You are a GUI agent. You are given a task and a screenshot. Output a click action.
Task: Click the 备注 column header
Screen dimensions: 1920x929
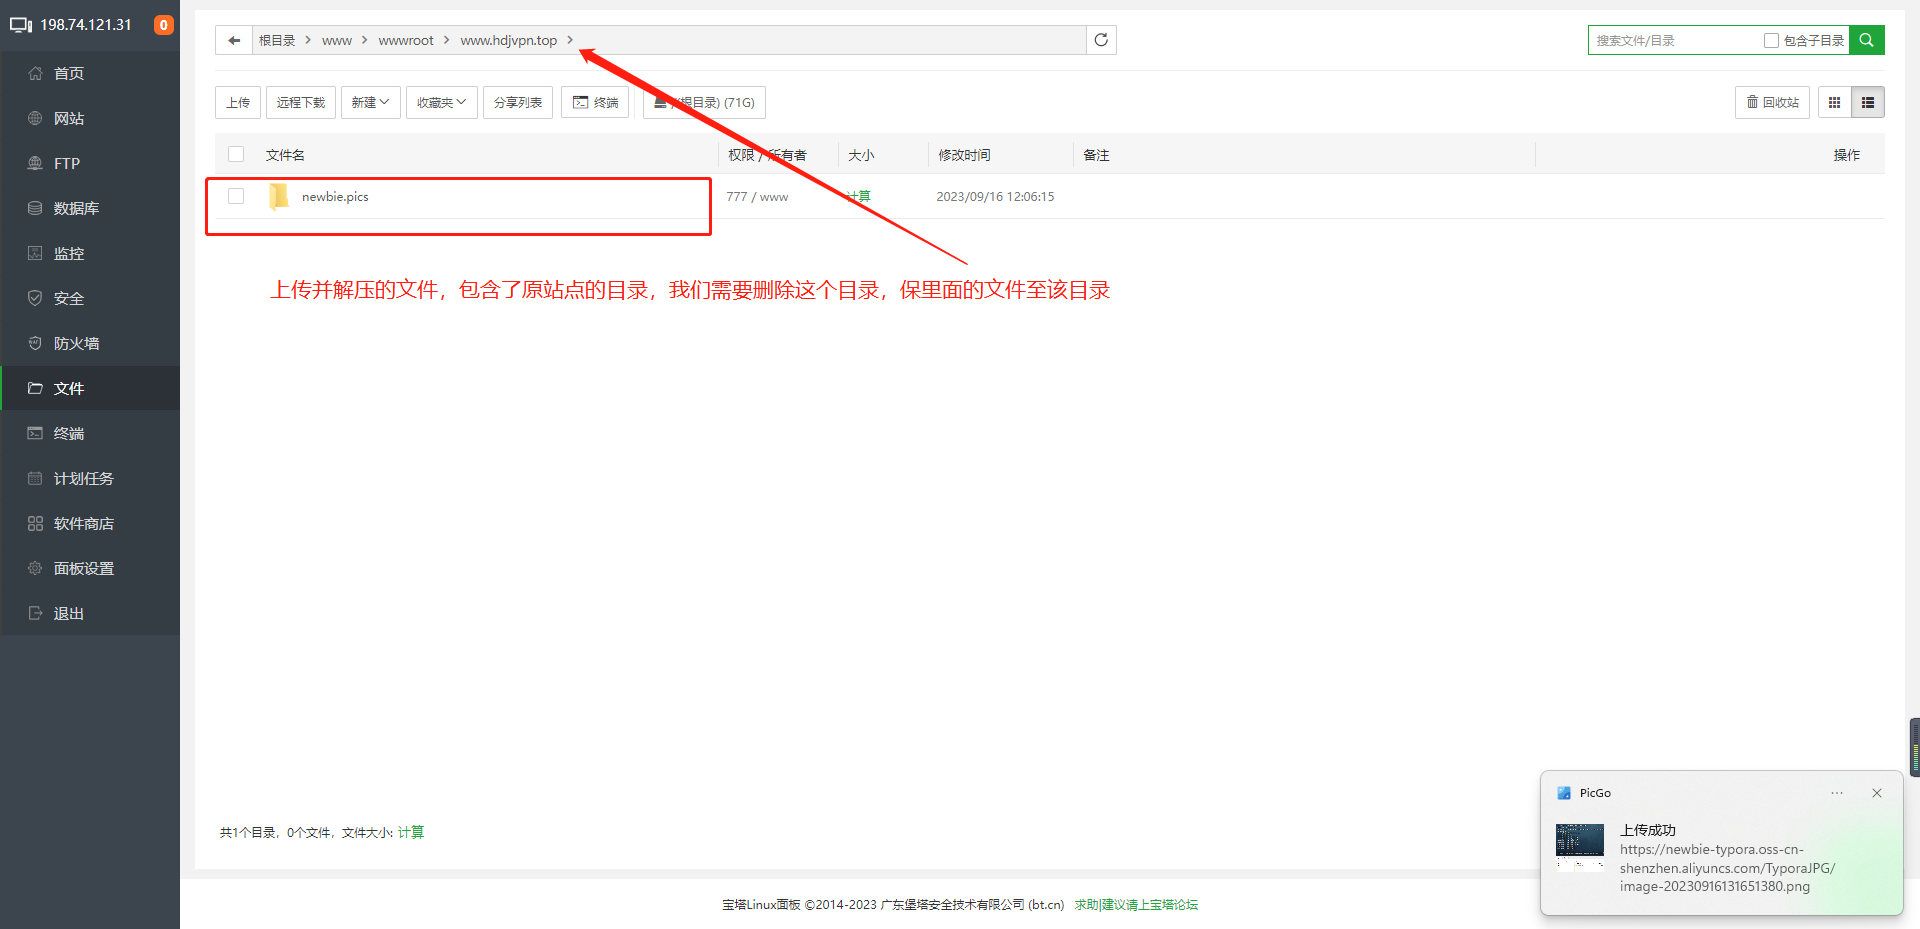tap(1096, 155)
